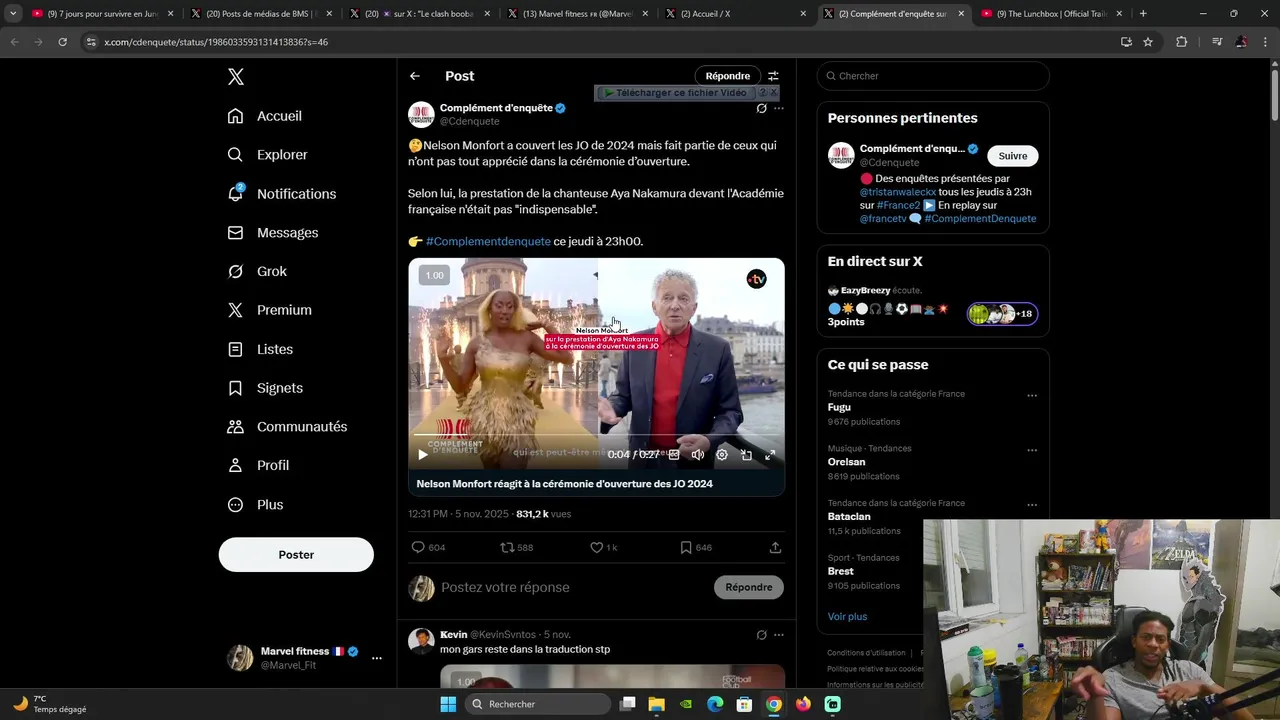This screenshot has width=1280, height=720.
Task: Open Listes in sidebar
Action: 260,349
